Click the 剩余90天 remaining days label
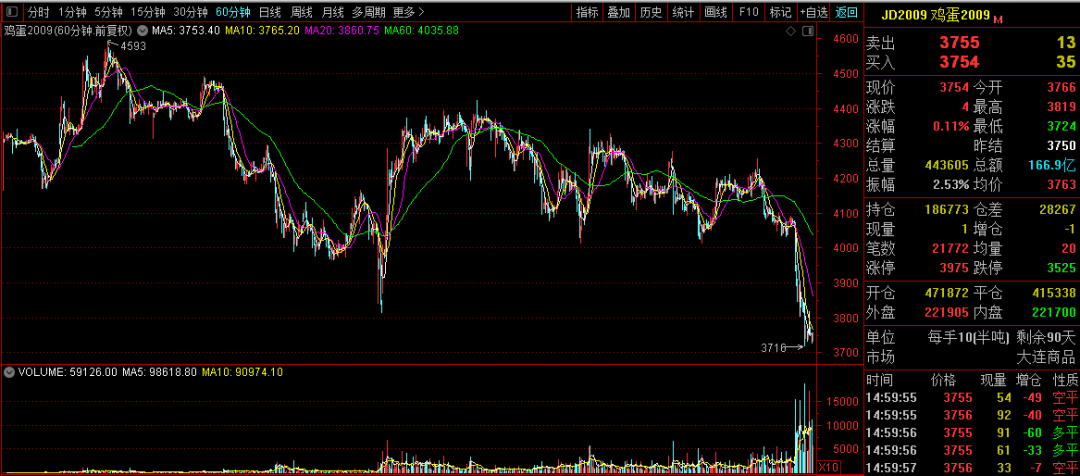 coord(1046,338)
